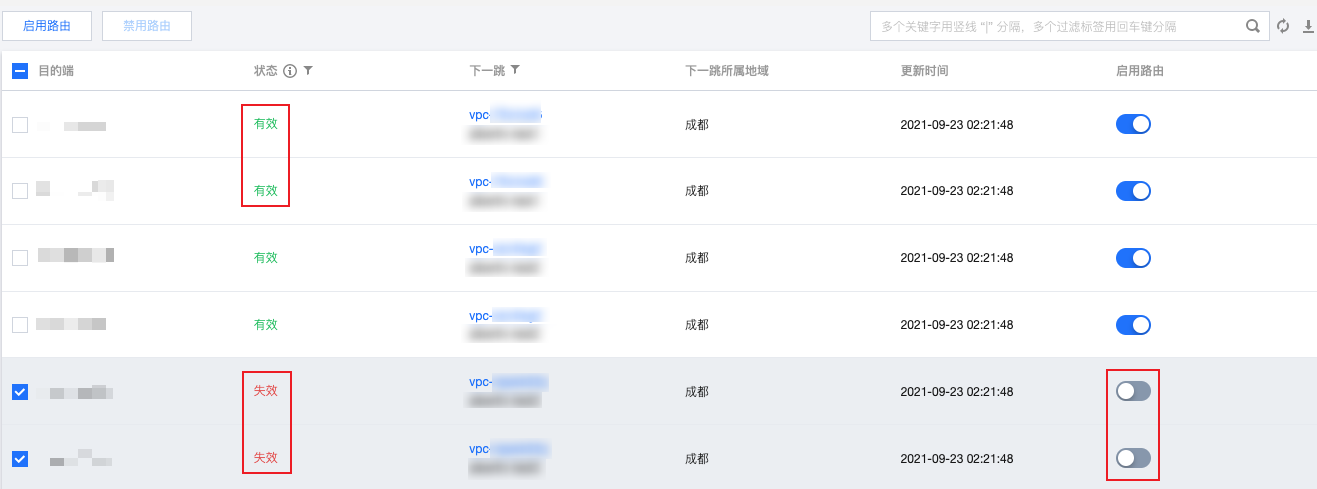Screen dimensions: 1317x489
Task: Click the search magnifier icon
Action: [1252, 27]
